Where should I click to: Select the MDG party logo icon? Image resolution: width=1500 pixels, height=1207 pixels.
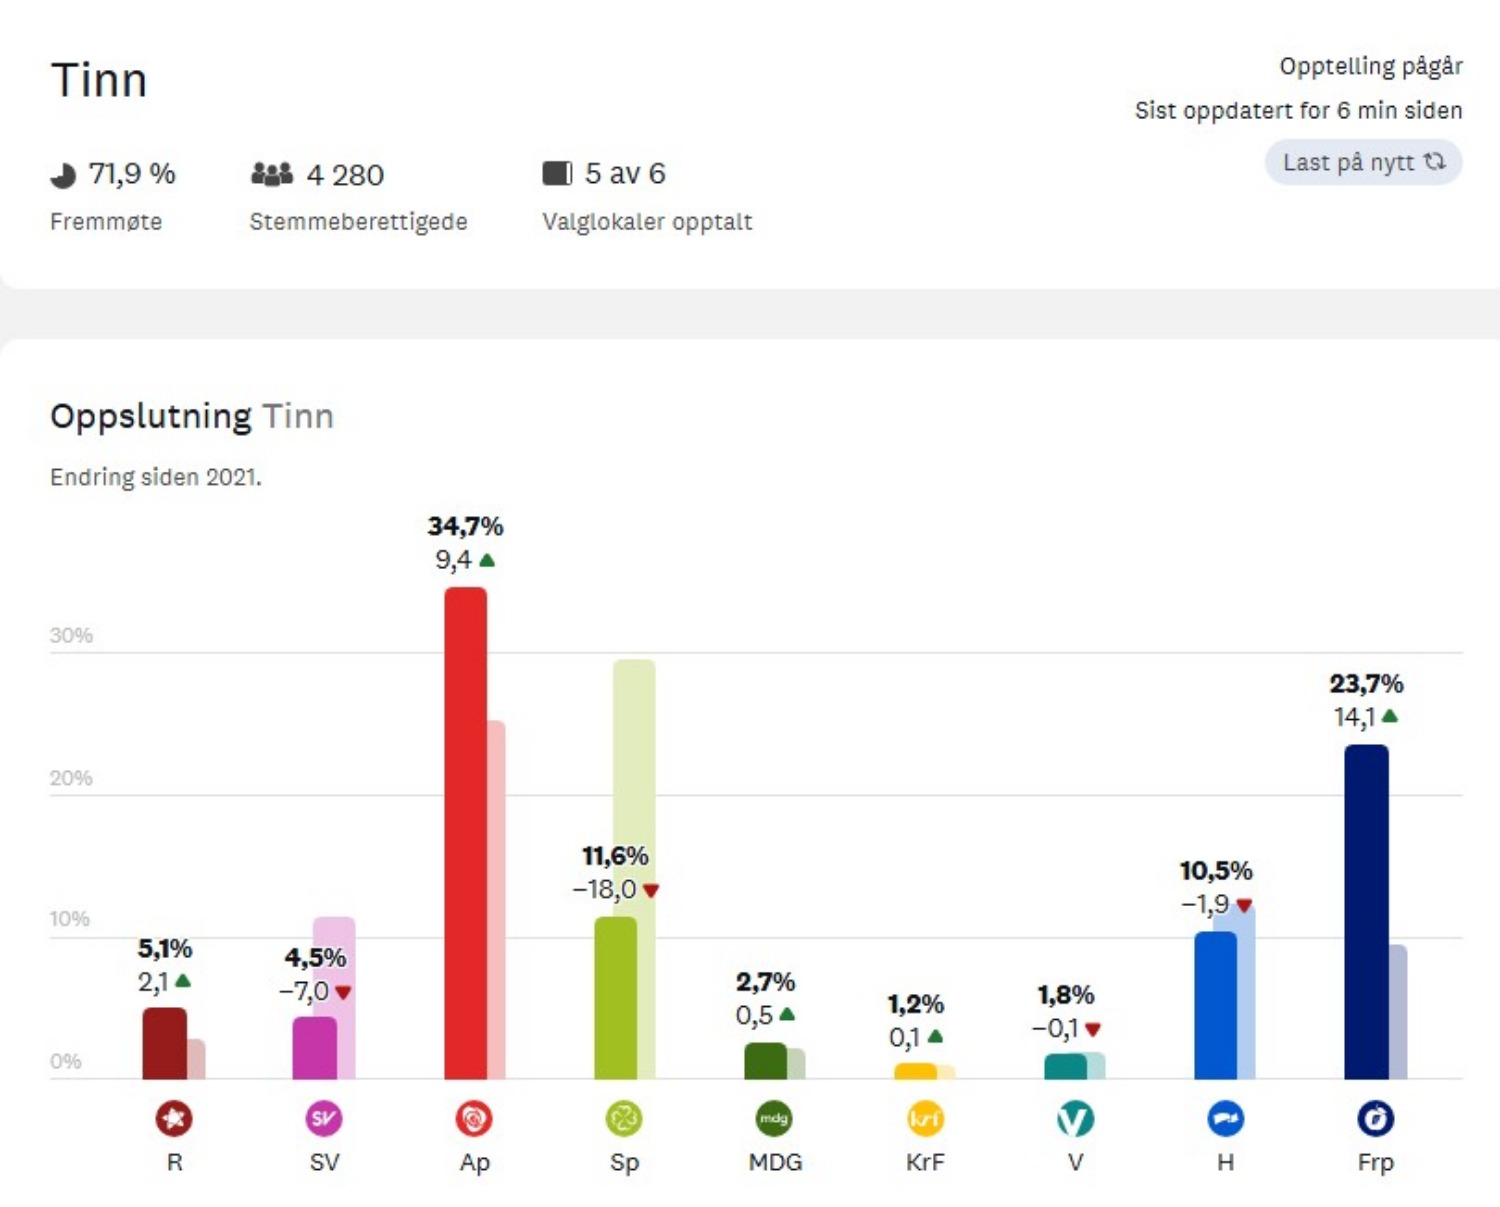click(x=775, y=1118)
